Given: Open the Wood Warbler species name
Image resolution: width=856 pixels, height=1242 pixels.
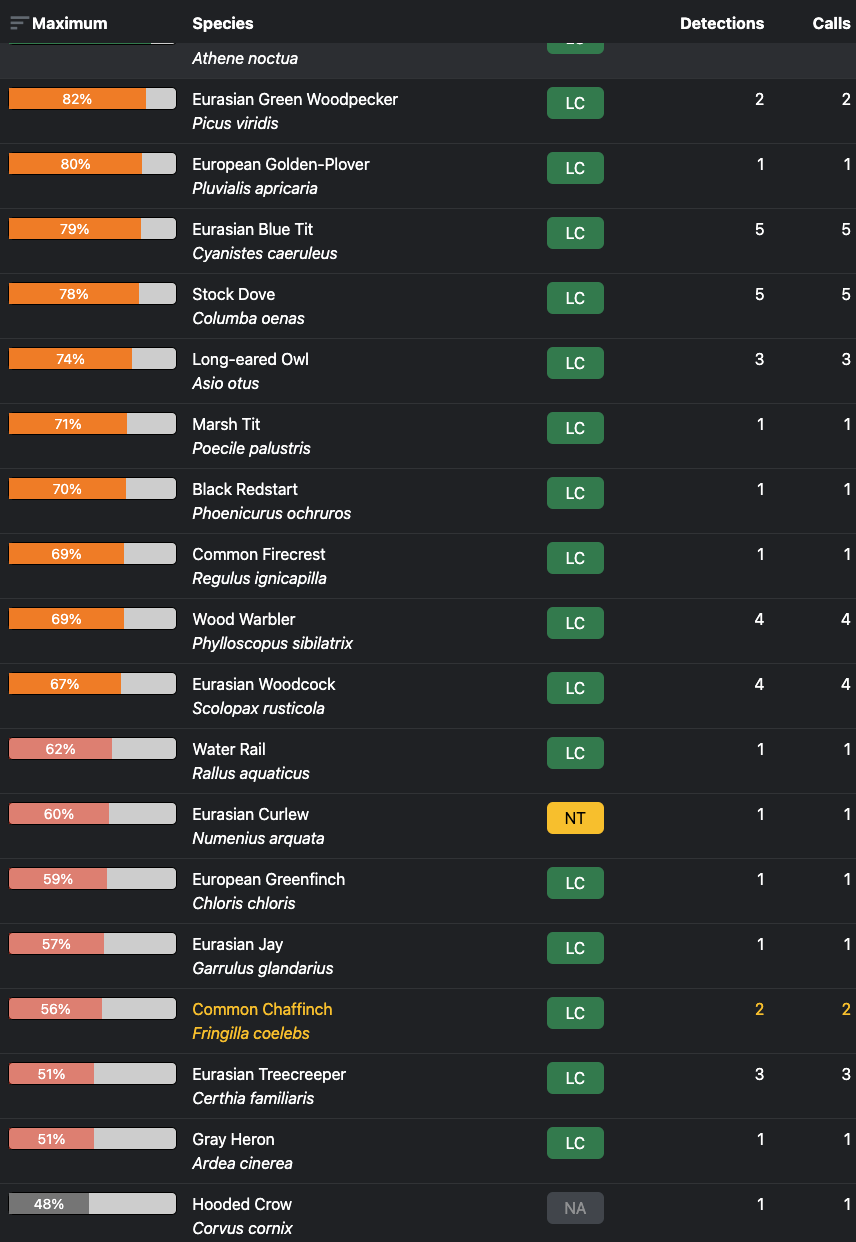Looking at the screenshot, I should pos(243,619).
